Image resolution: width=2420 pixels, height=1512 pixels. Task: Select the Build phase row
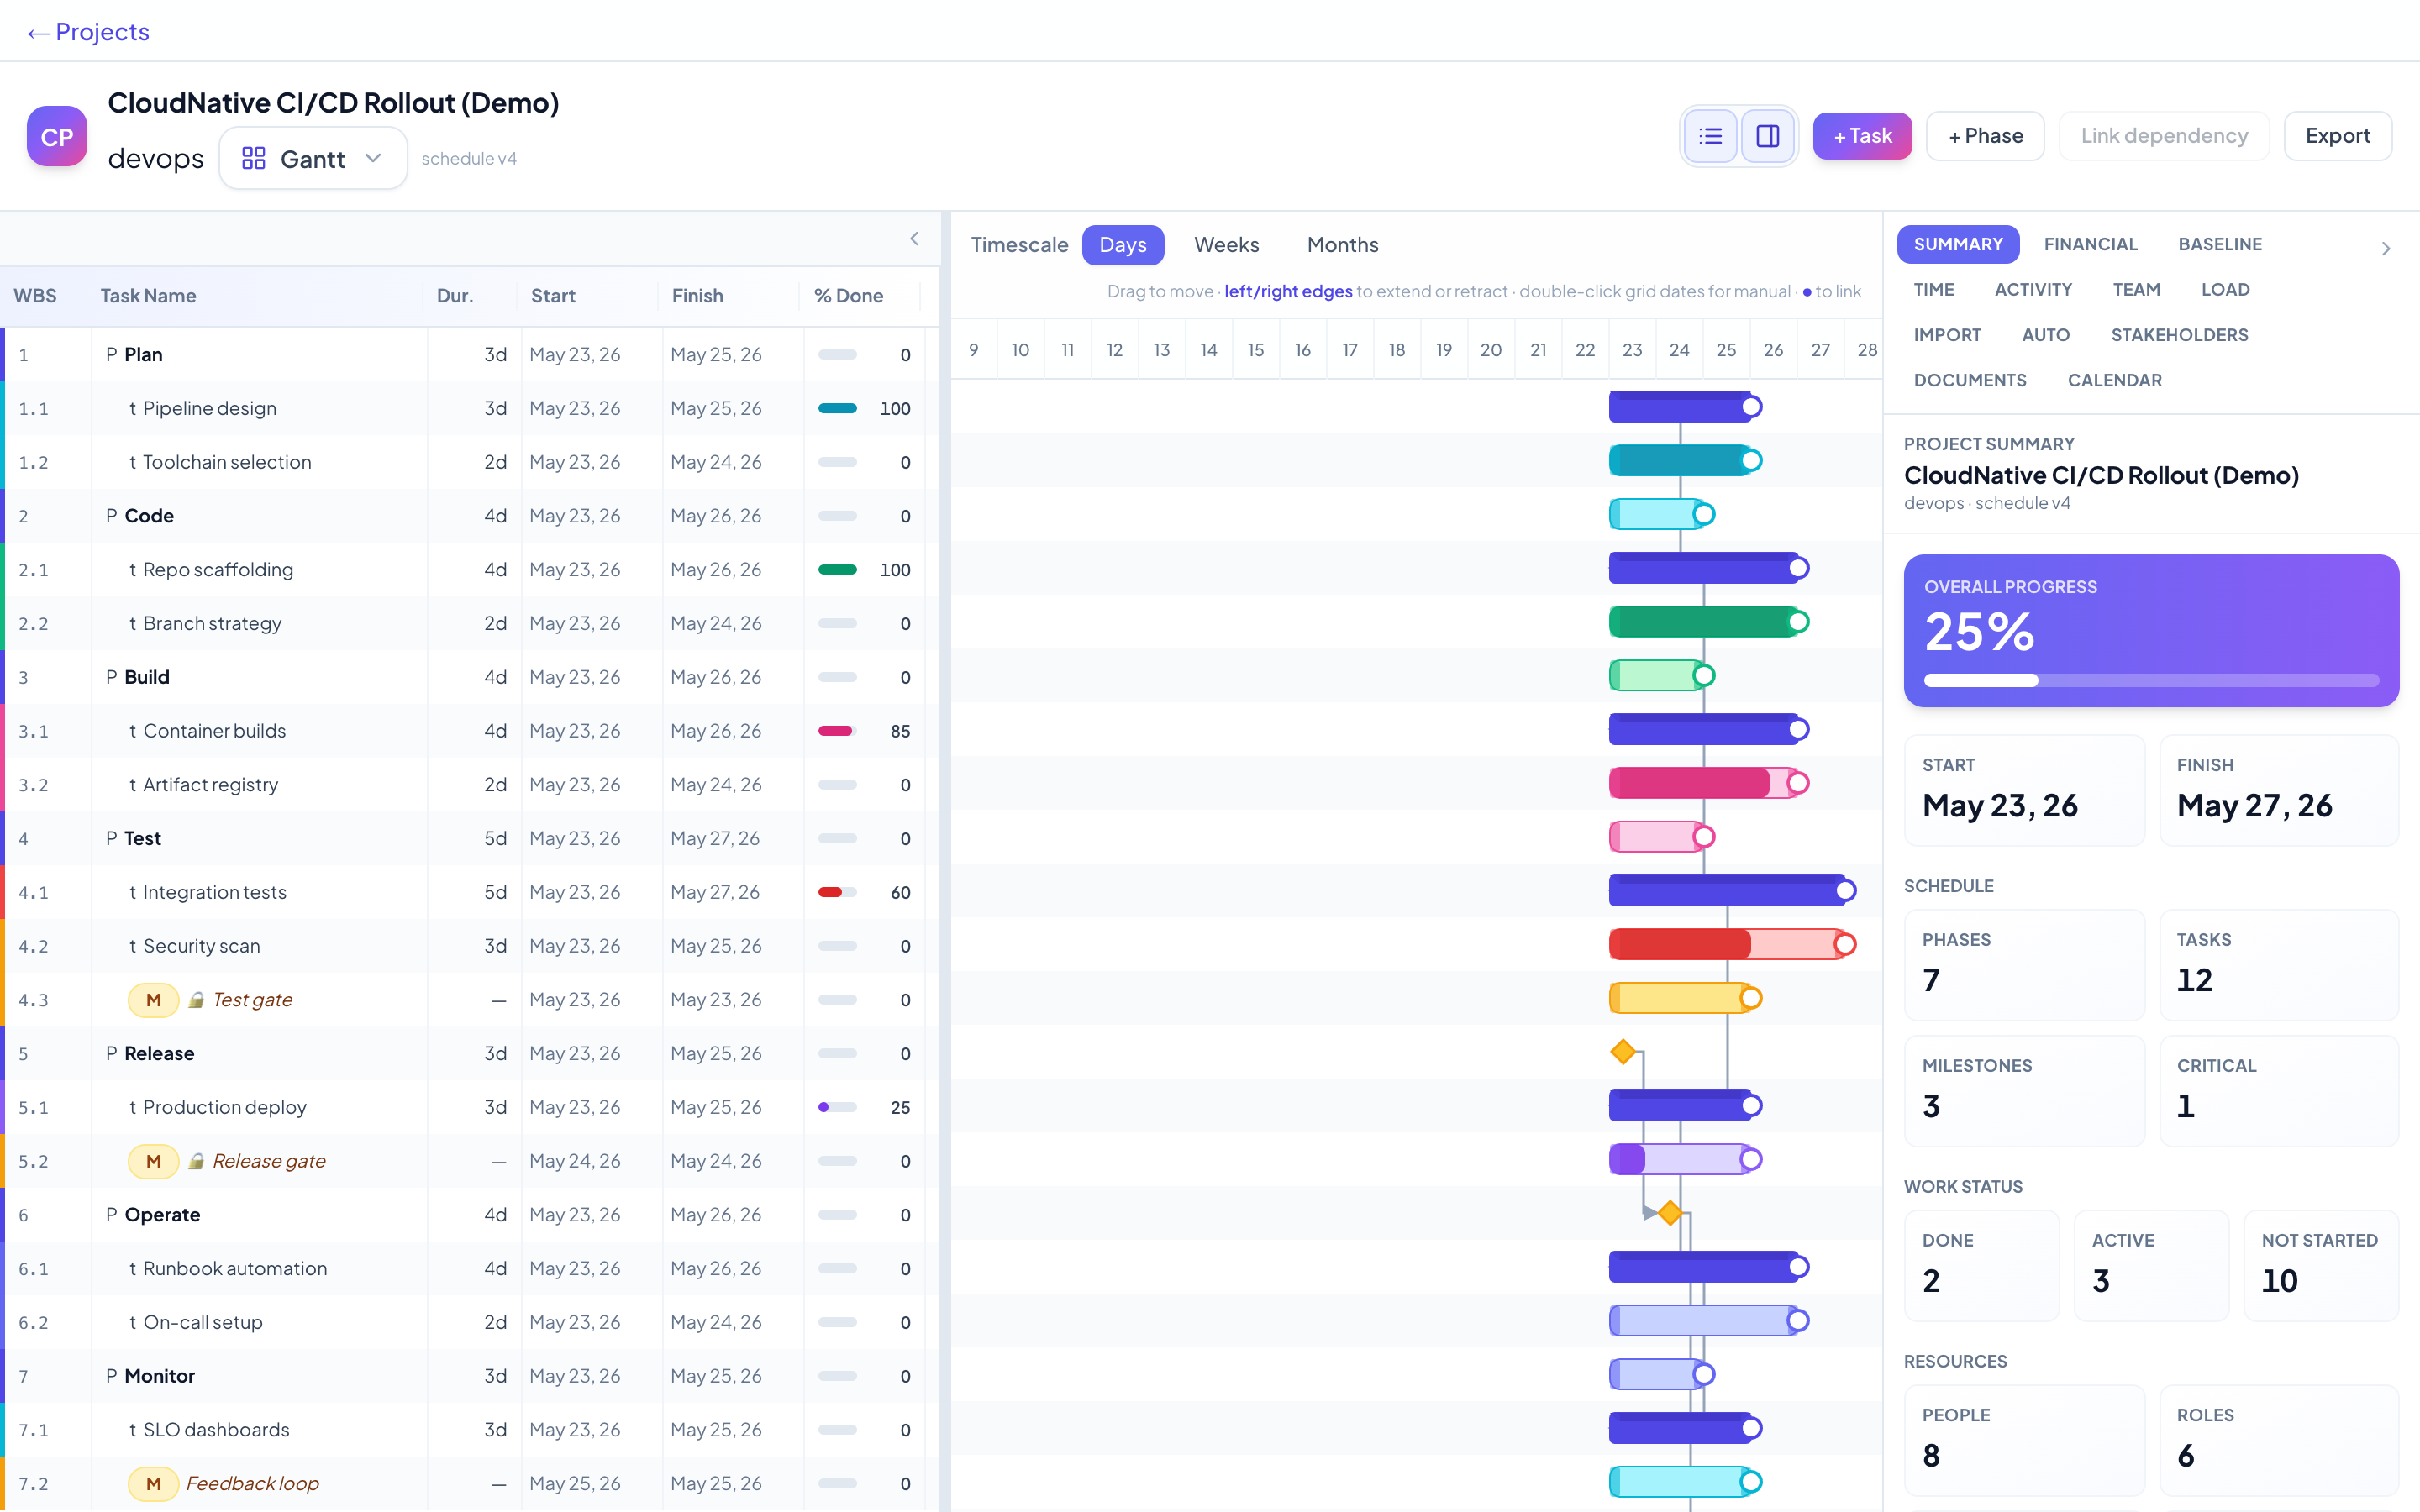470,677
